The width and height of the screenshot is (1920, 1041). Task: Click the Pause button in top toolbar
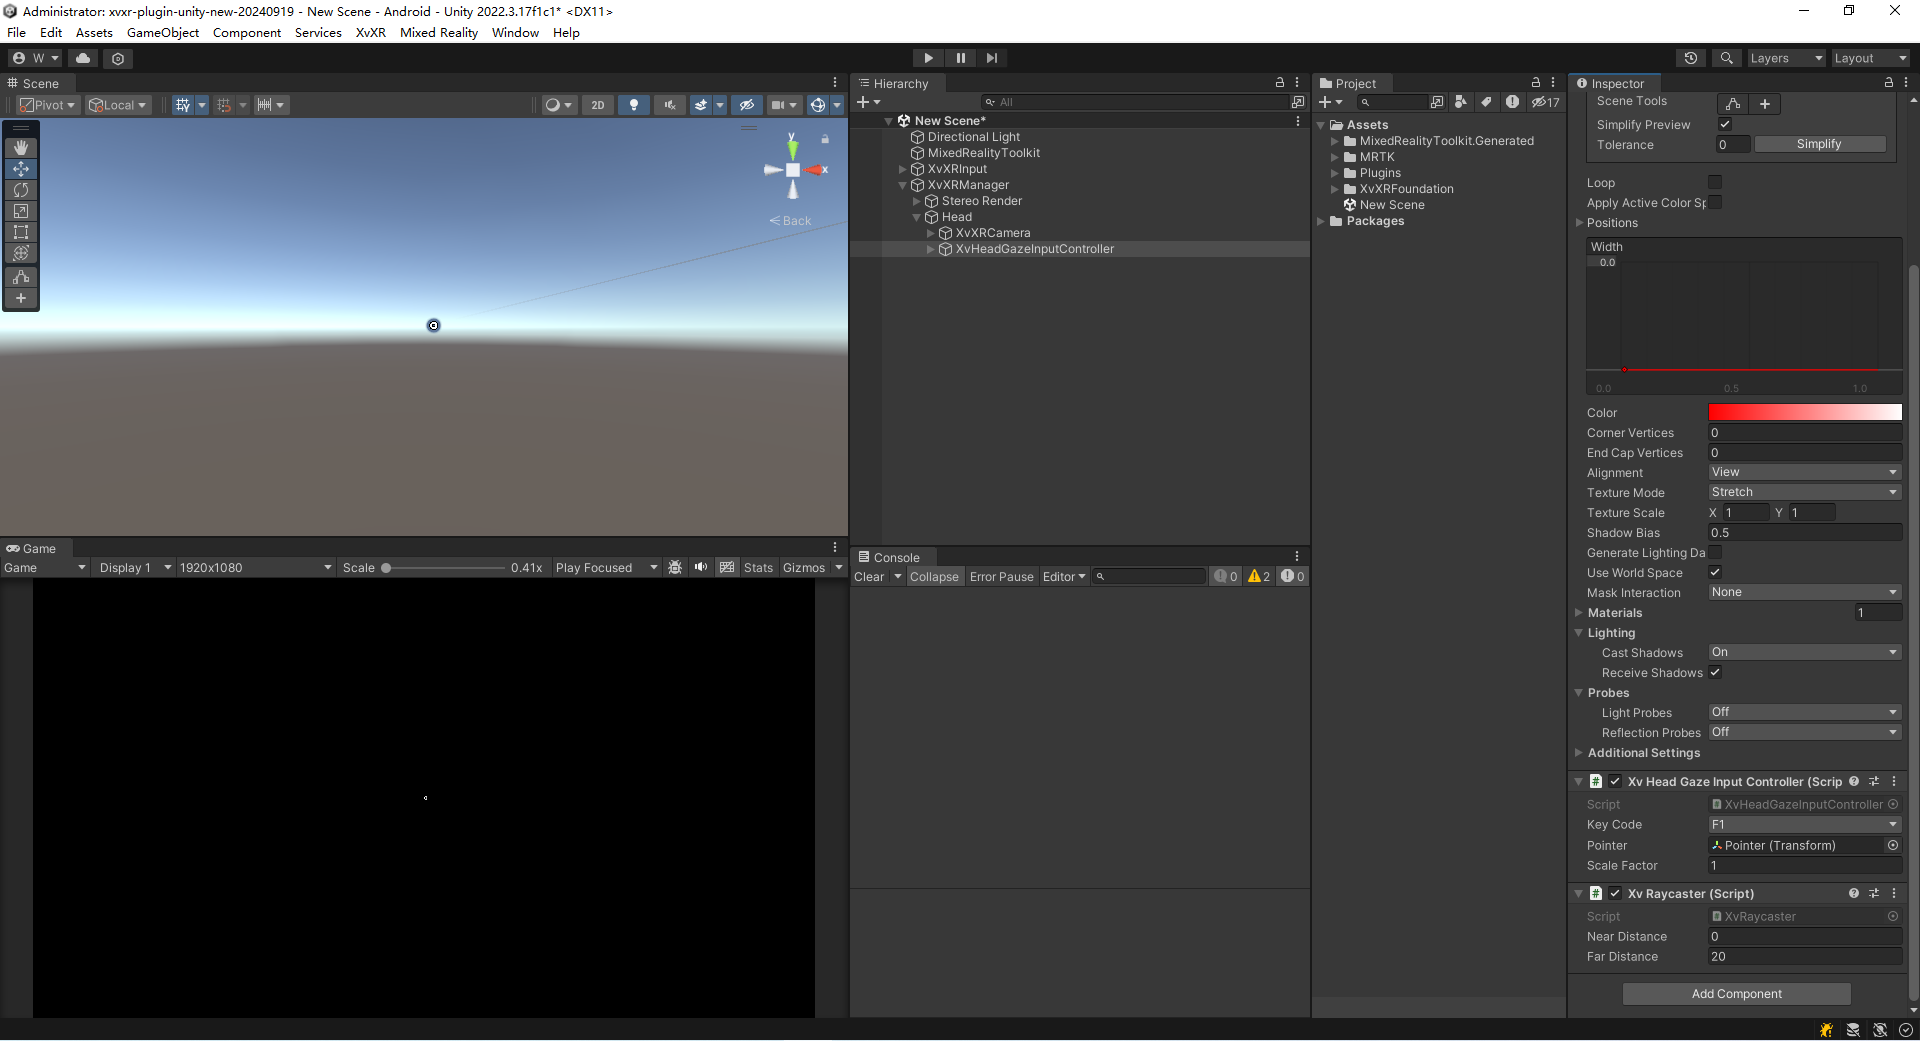pyautogui.click(x=960, y=58)
